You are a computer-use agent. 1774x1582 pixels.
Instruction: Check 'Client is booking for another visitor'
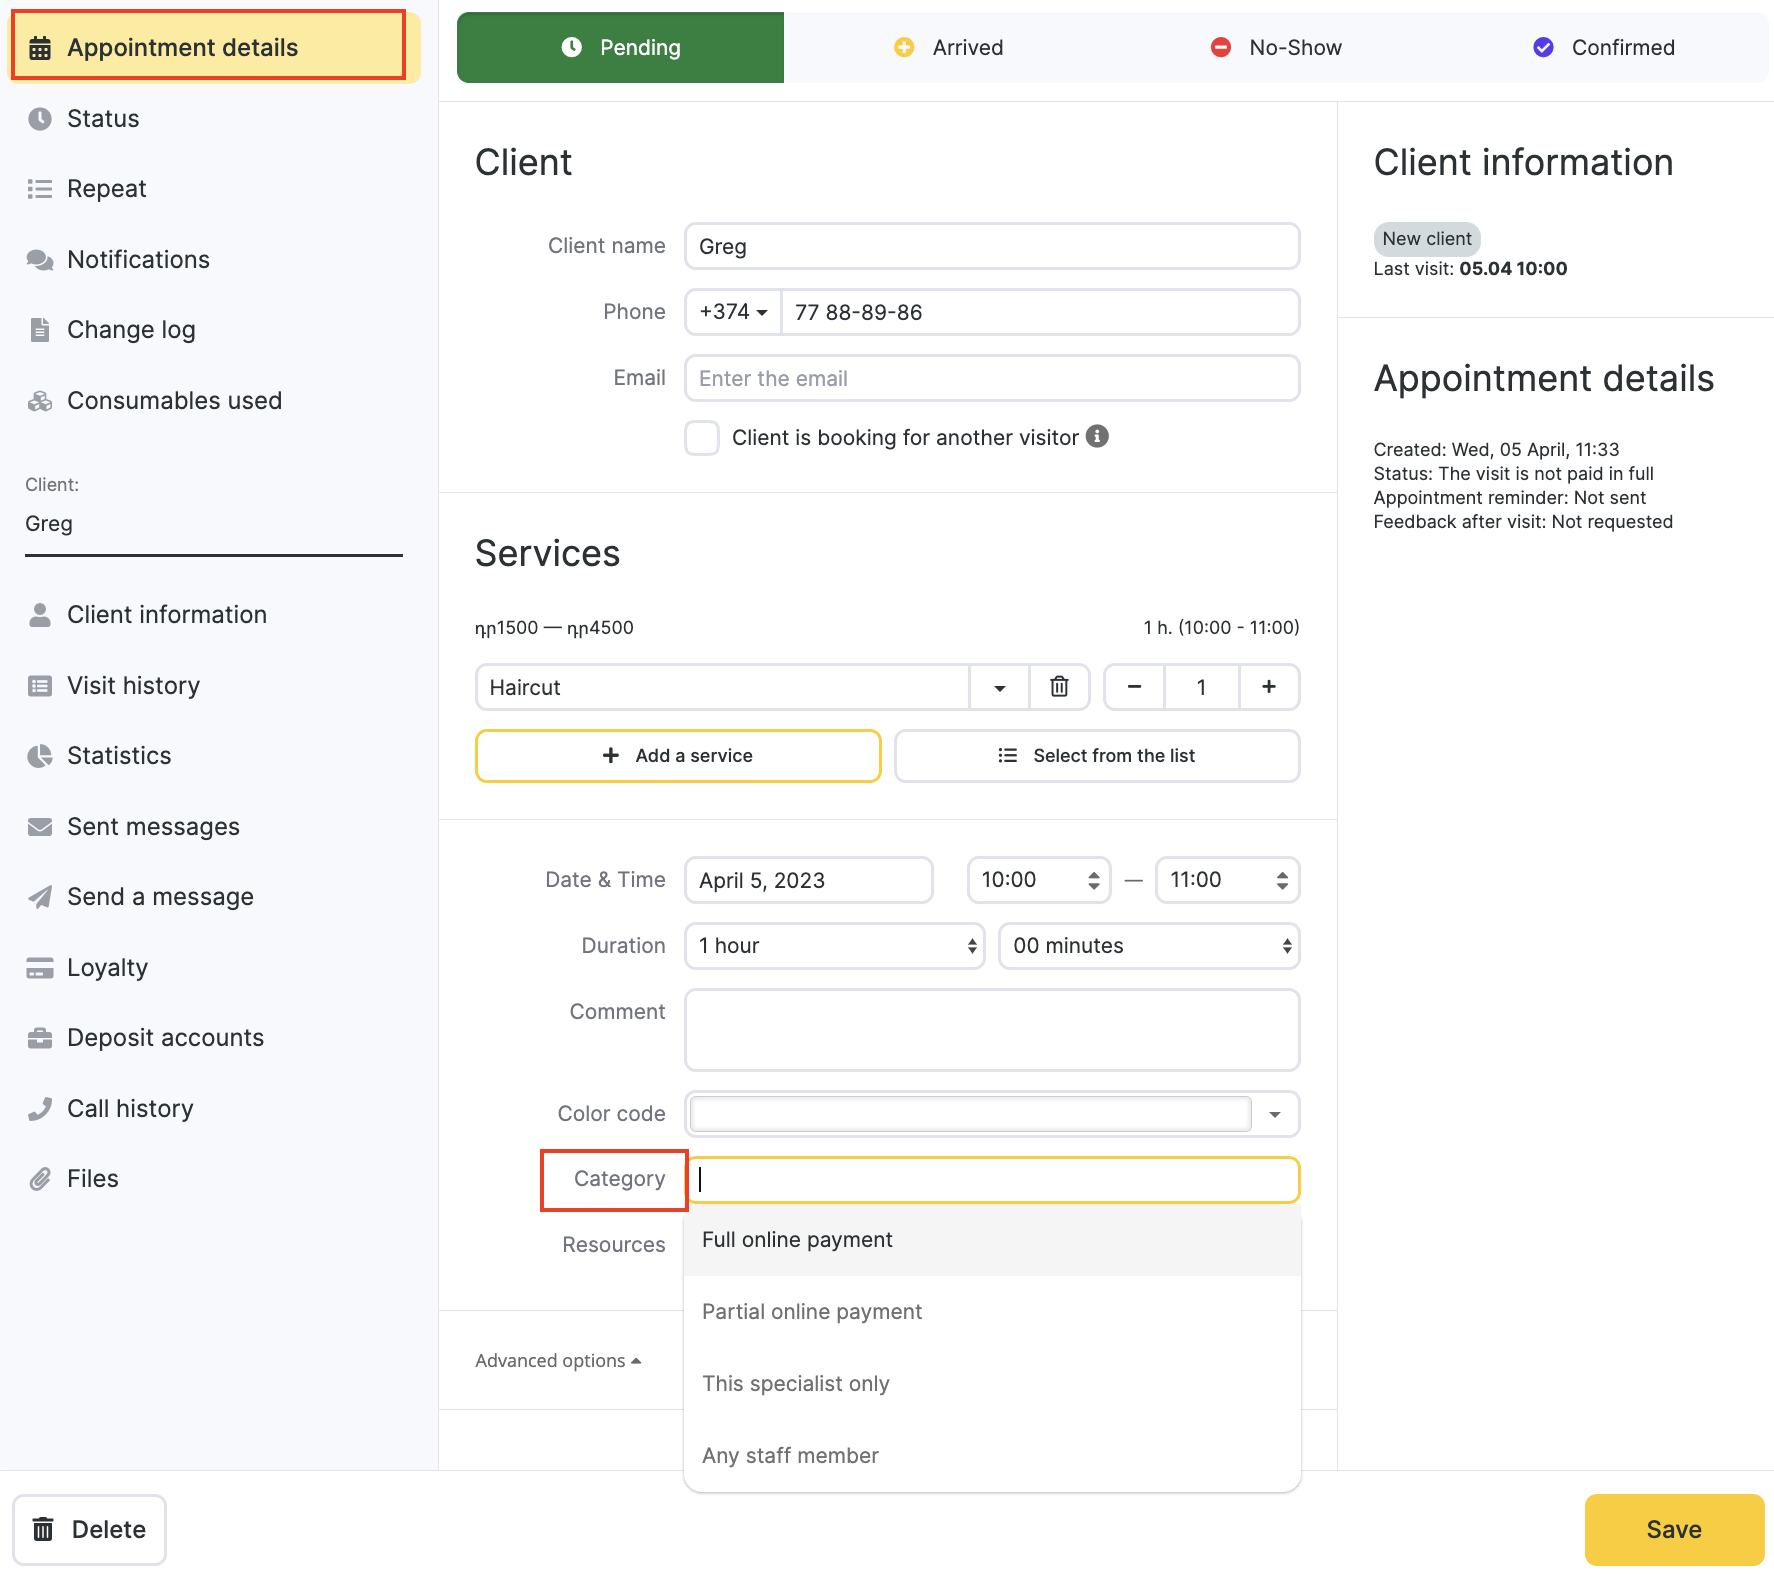point(702,438)
